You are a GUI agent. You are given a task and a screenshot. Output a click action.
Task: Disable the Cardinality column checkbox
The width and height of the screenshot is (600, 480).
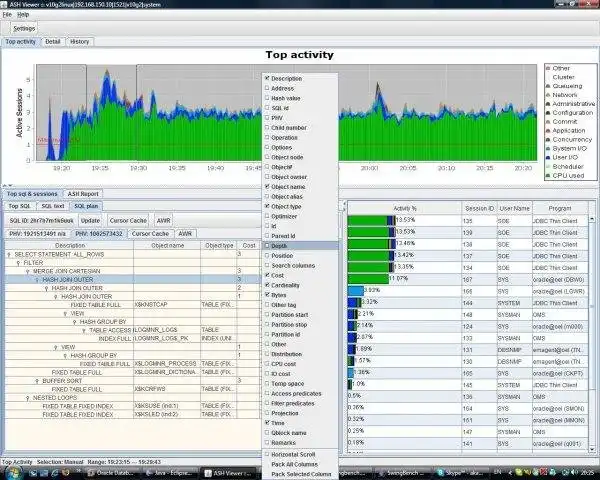click(267, 285)
